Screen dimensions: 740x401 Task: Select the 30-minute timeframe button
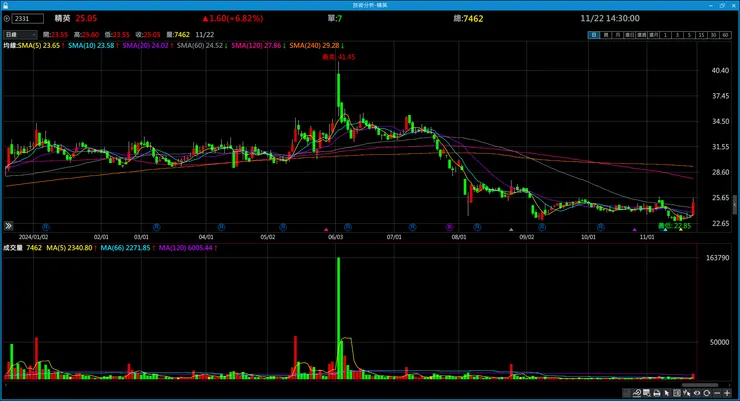[x=713, y=35]
